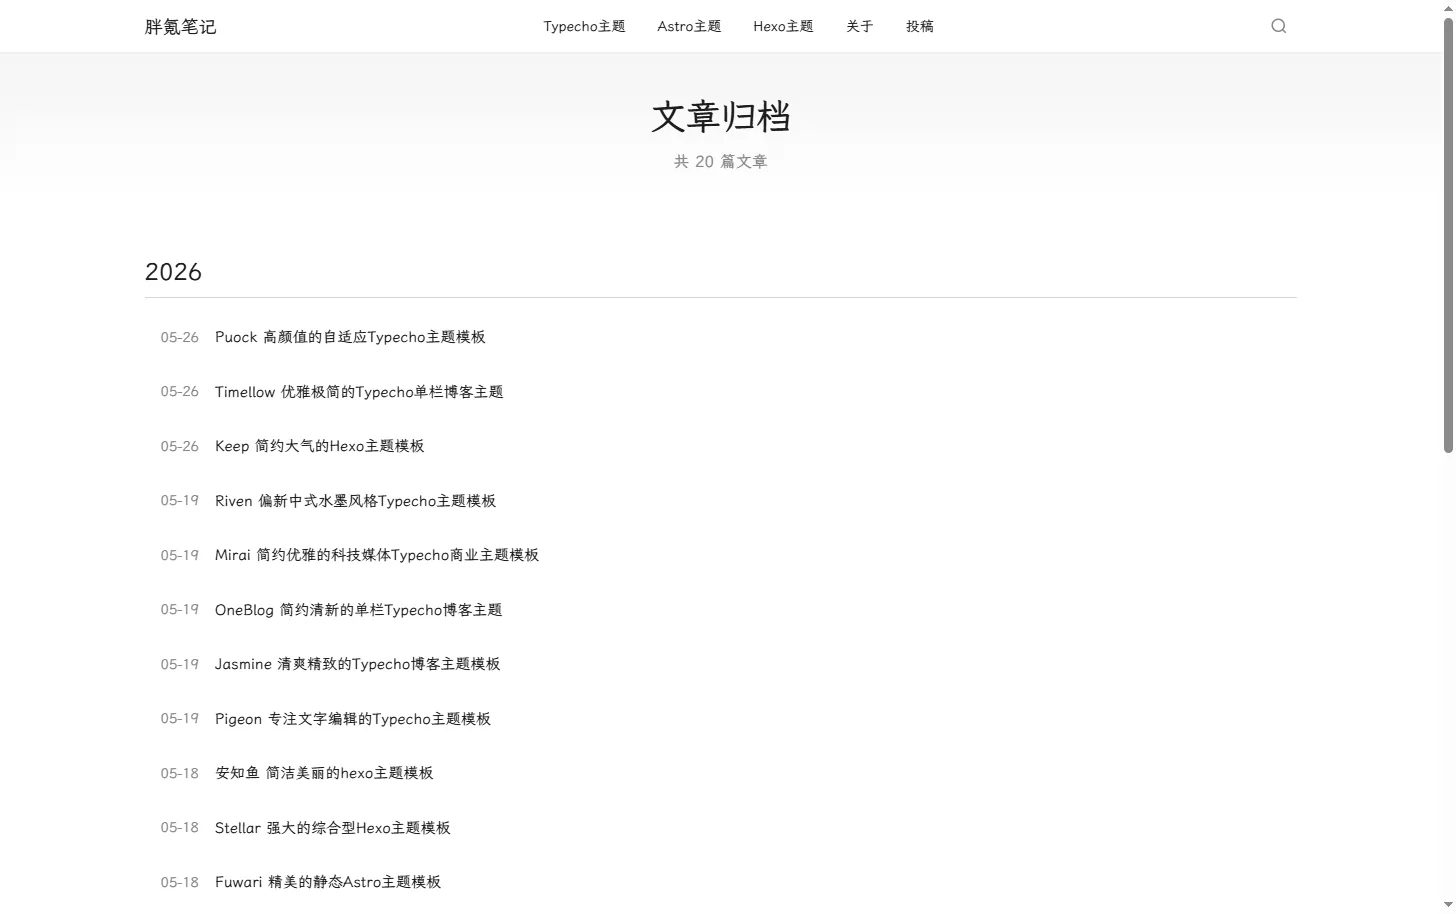
Task: Click the 05-18 date beside 安知鱼
Action: pyautogui.click(x=180, y=774)
